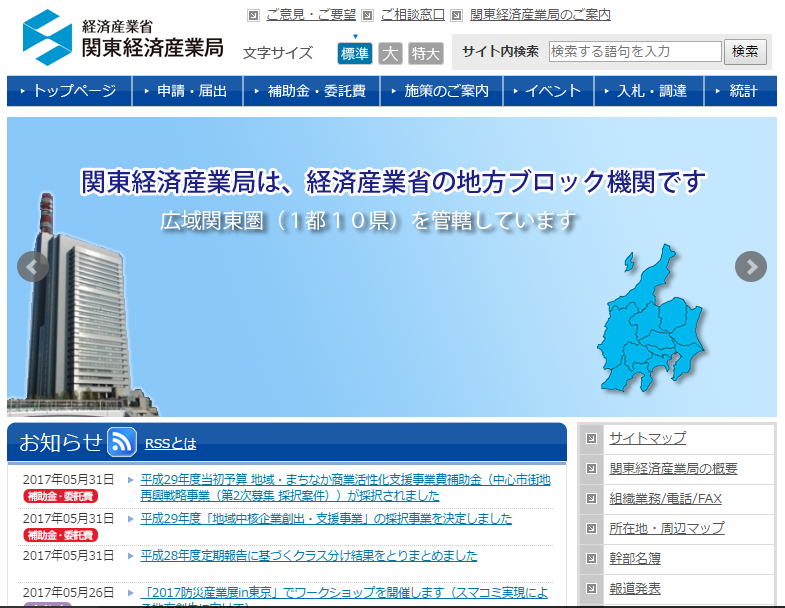Open トップページ menu
785x608 pixels.
click(69, 91)
